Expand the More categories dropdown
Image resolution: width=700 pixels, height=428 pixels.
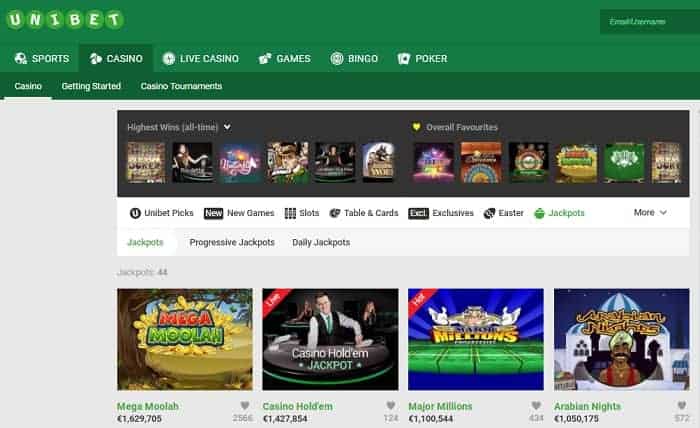pyautogui.click(x=650, y=212)
